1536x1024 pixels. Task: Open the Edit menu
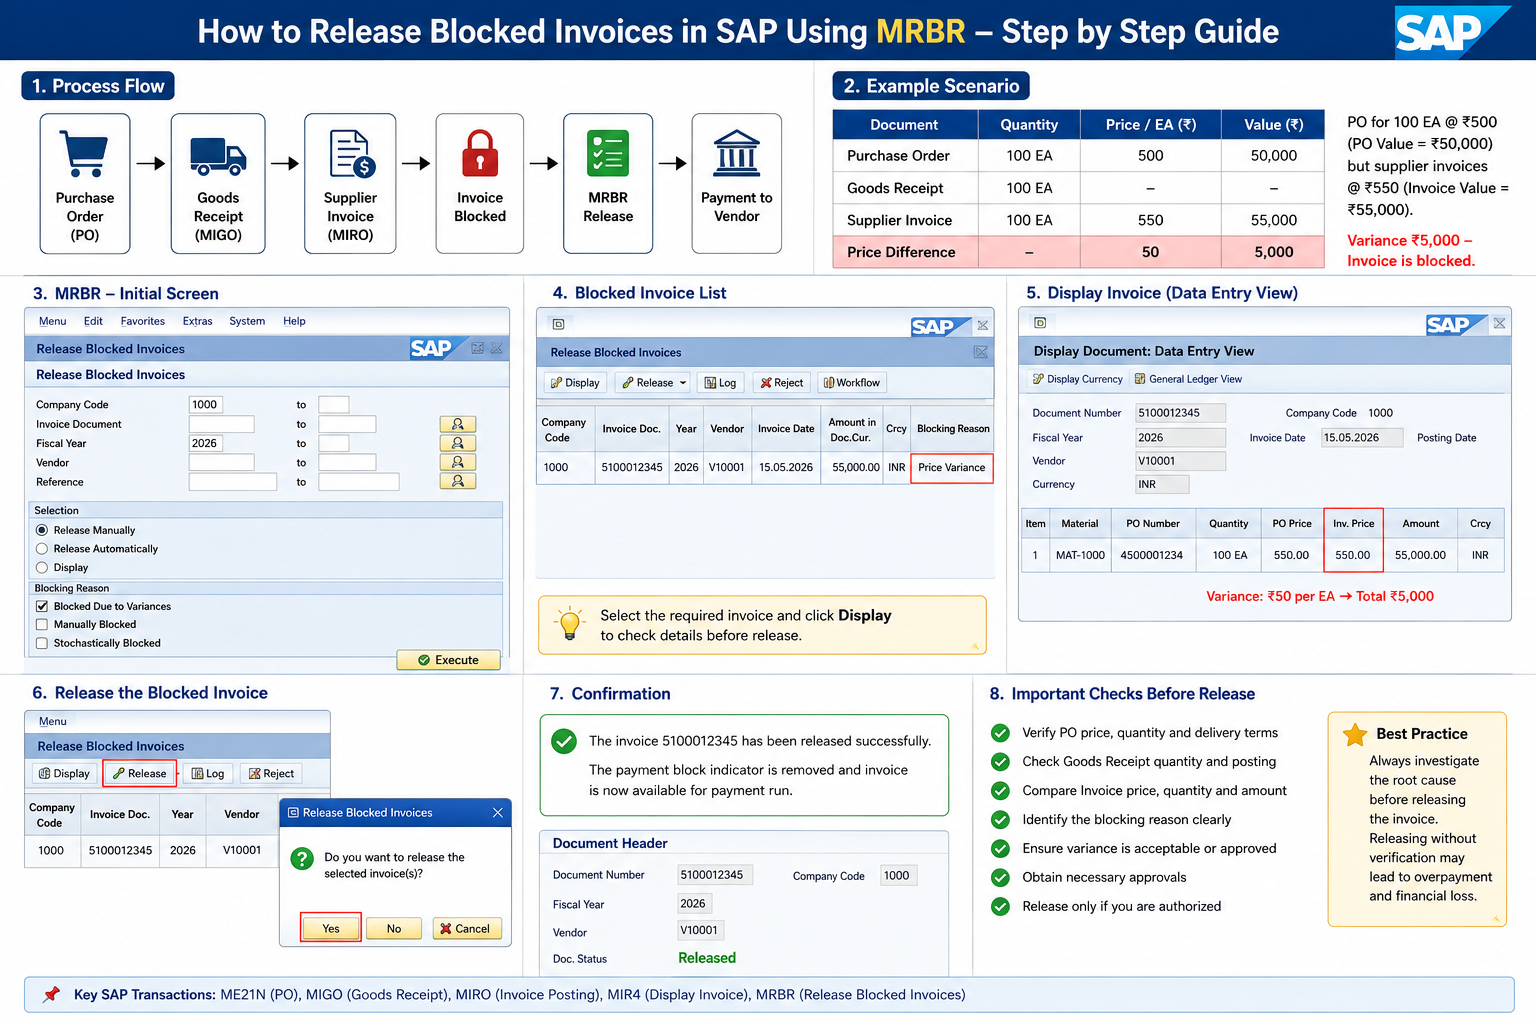[x=93, y=321]
